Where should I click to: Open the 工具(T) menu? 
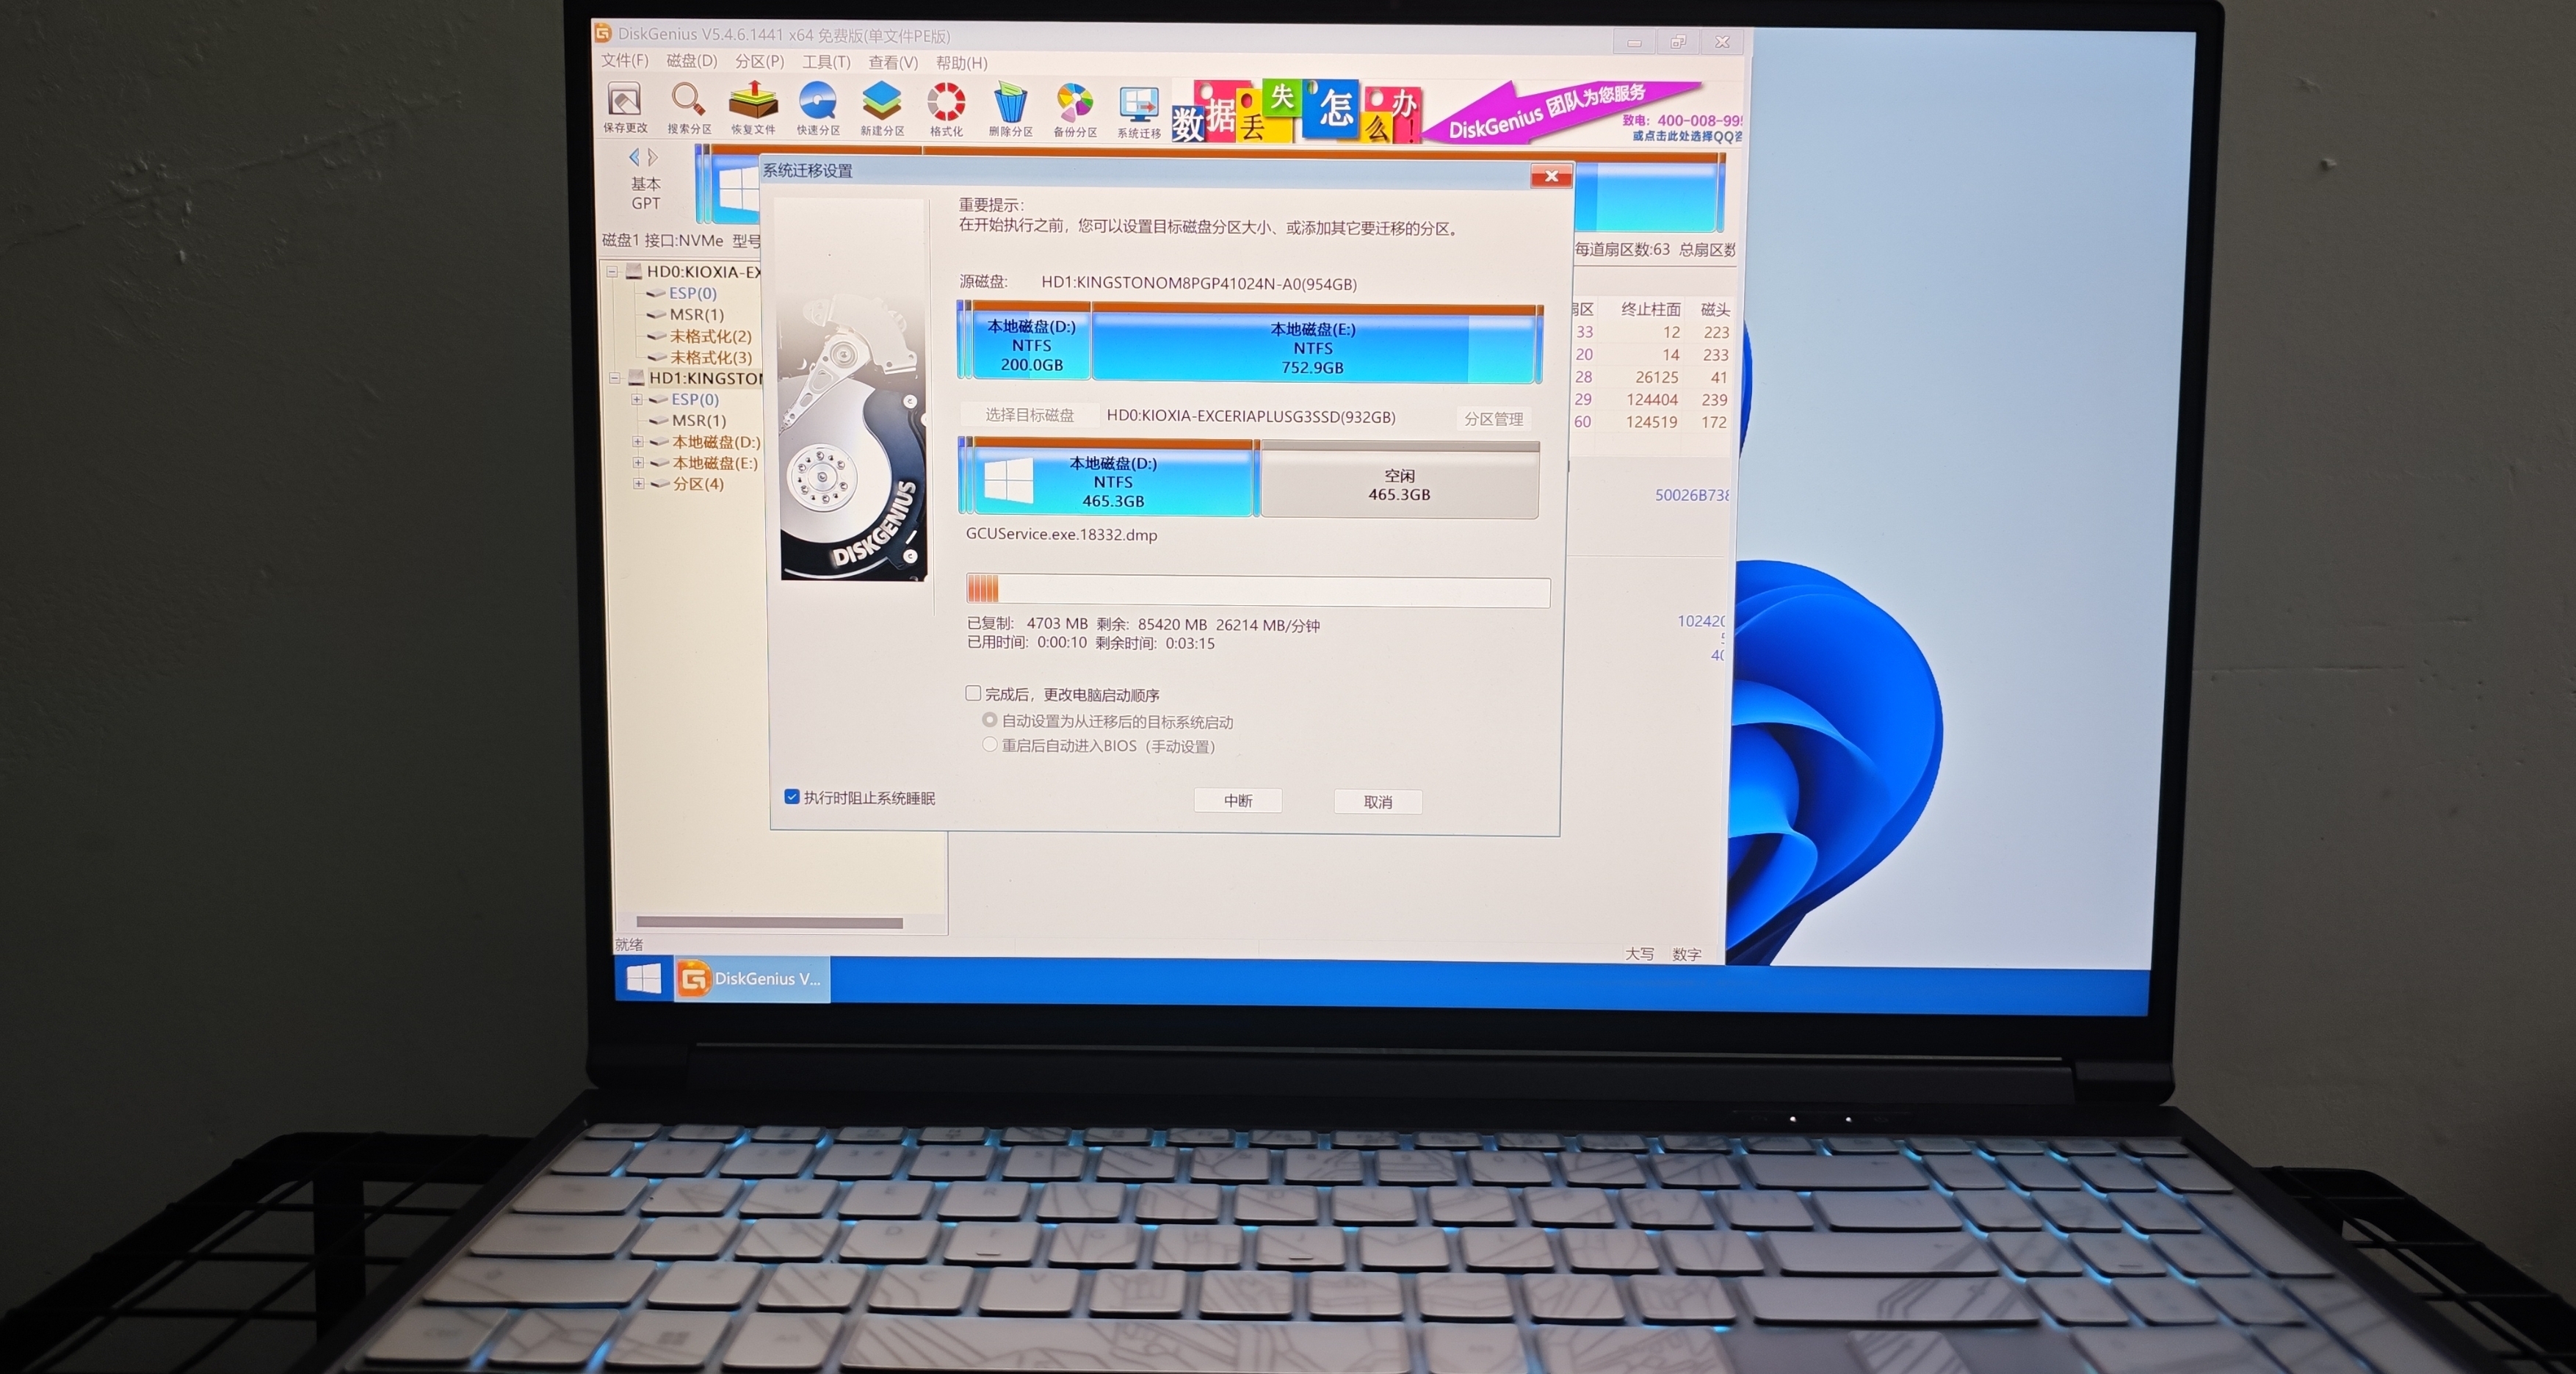[826, 62]
